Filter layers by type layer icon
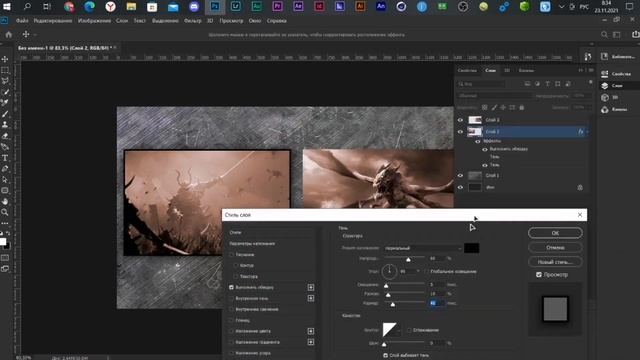The width and height of the screenshot is (640, 360). (547, 84)
